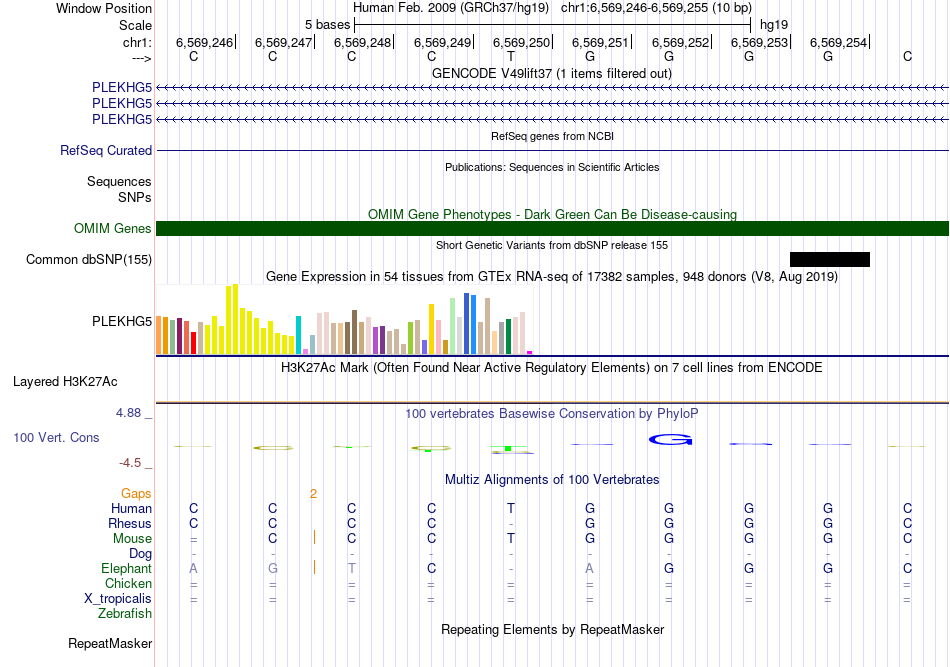The width and height of the screenshot is (950, 667).
Task: Click the dark green bar in GTEx chart
Action: coord(508,336)
